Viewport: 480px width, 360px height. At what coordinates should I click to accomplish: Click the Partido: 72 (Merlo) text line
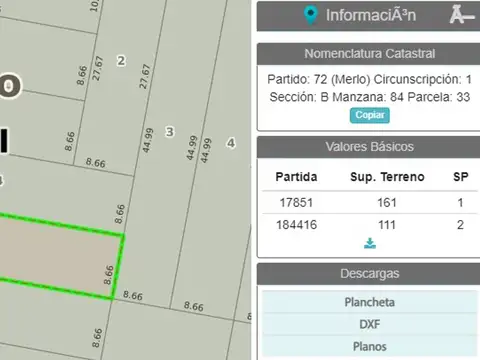click(x=369, y=79)
